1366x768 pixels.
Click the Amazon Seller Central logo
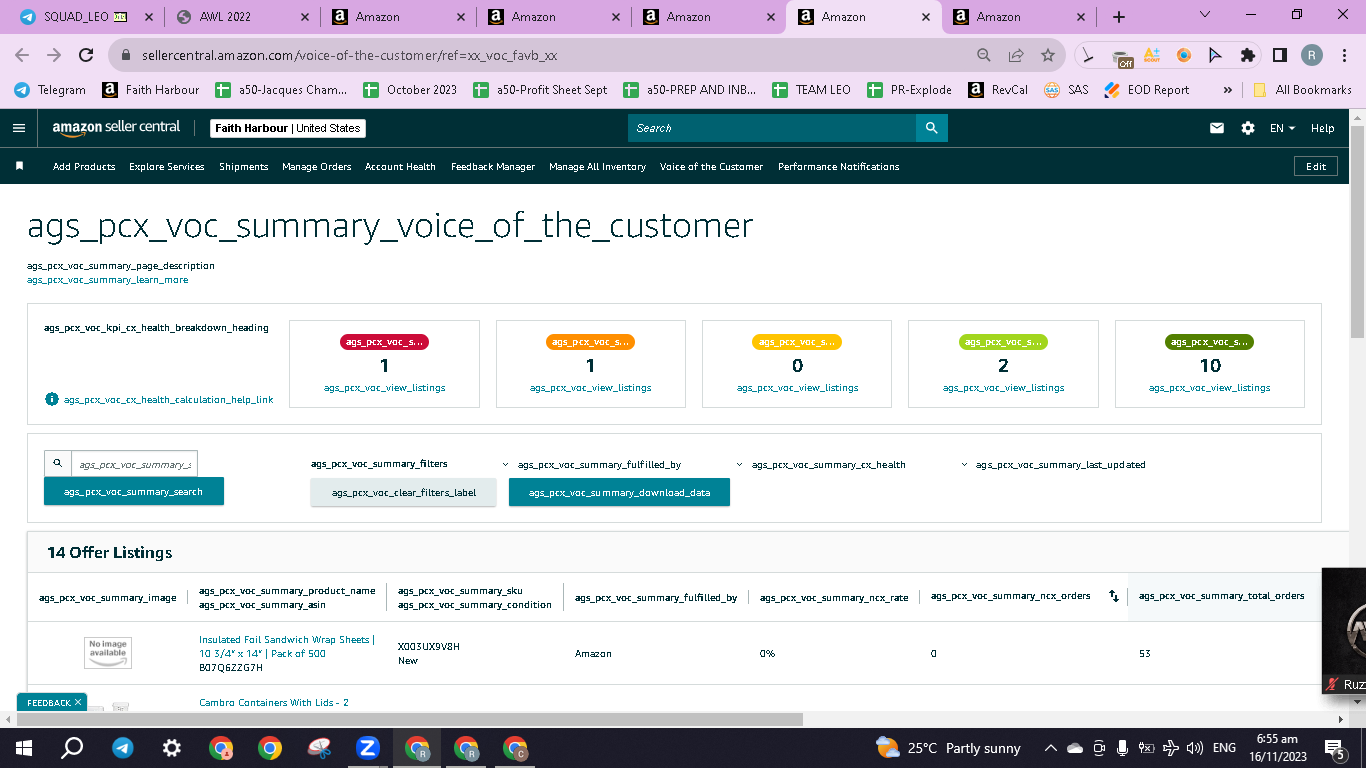pyautogui.click(x=117, y=128)
